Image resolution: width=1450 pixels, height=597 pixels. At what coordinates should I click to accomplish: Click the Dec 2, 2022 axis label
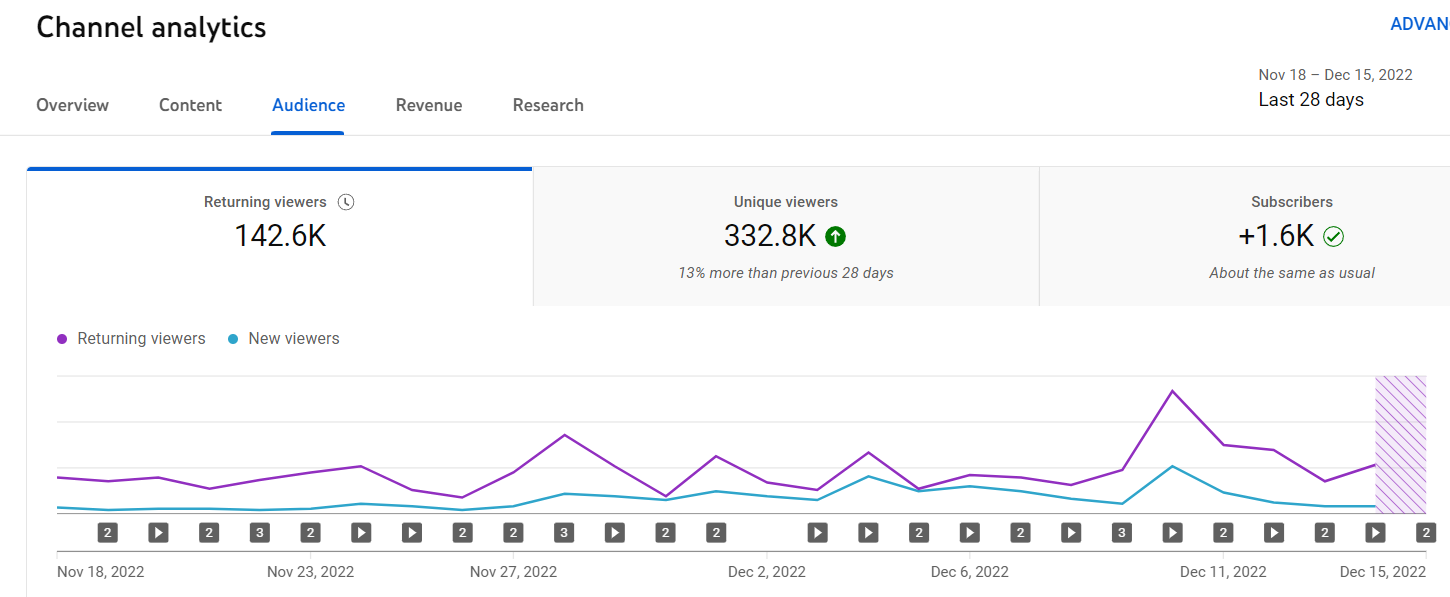(x=767, y=572)
